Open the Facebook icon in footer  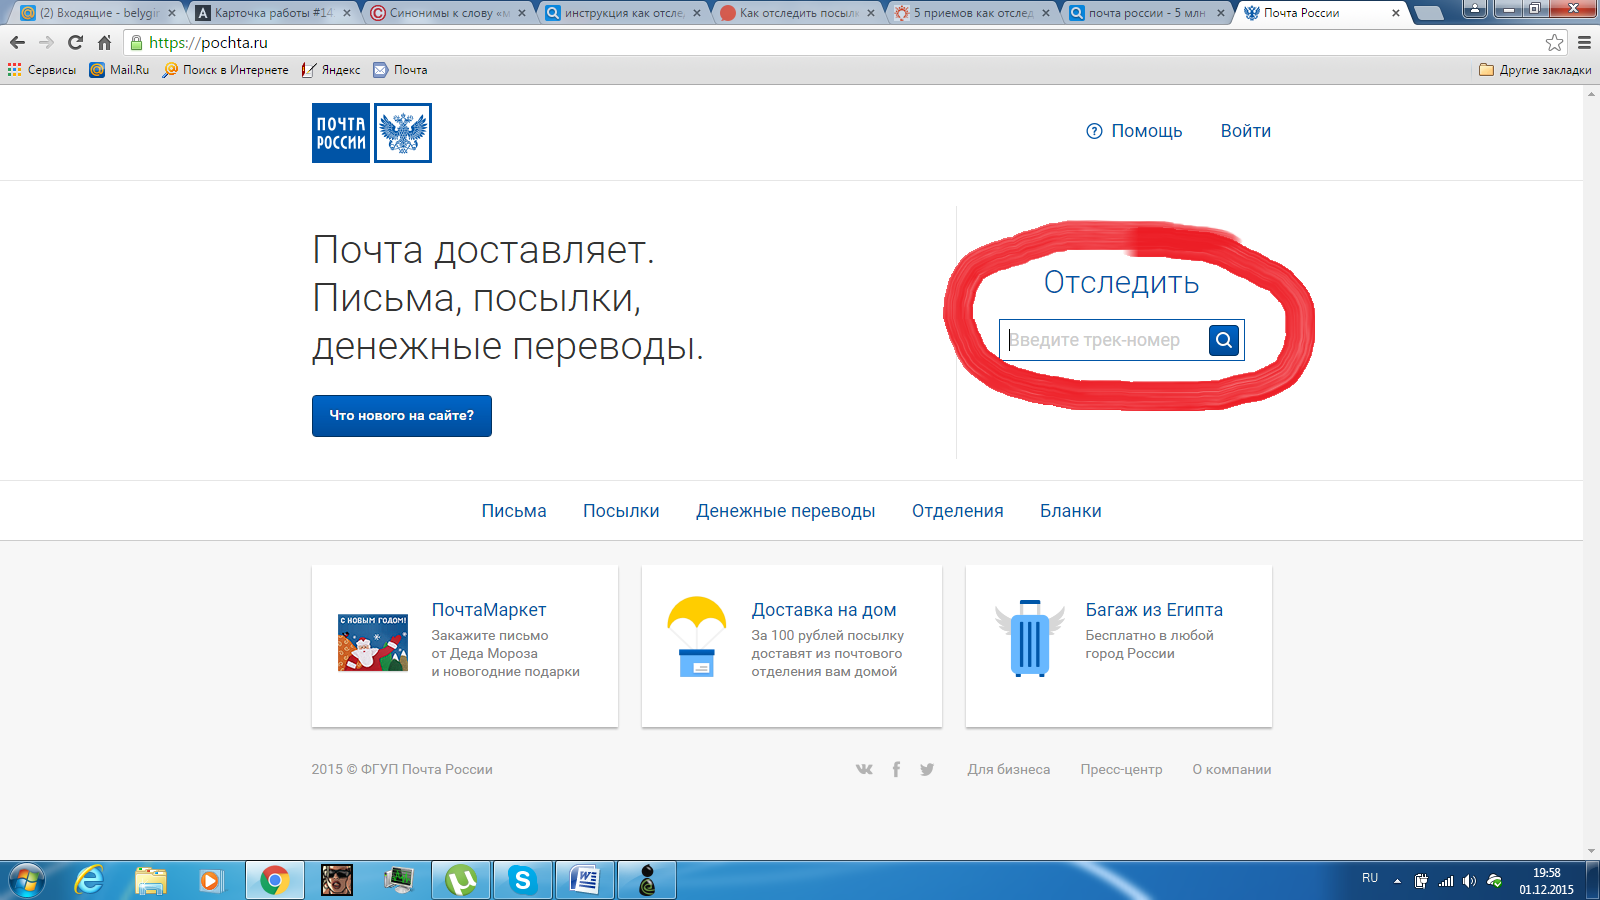point(896,769)
